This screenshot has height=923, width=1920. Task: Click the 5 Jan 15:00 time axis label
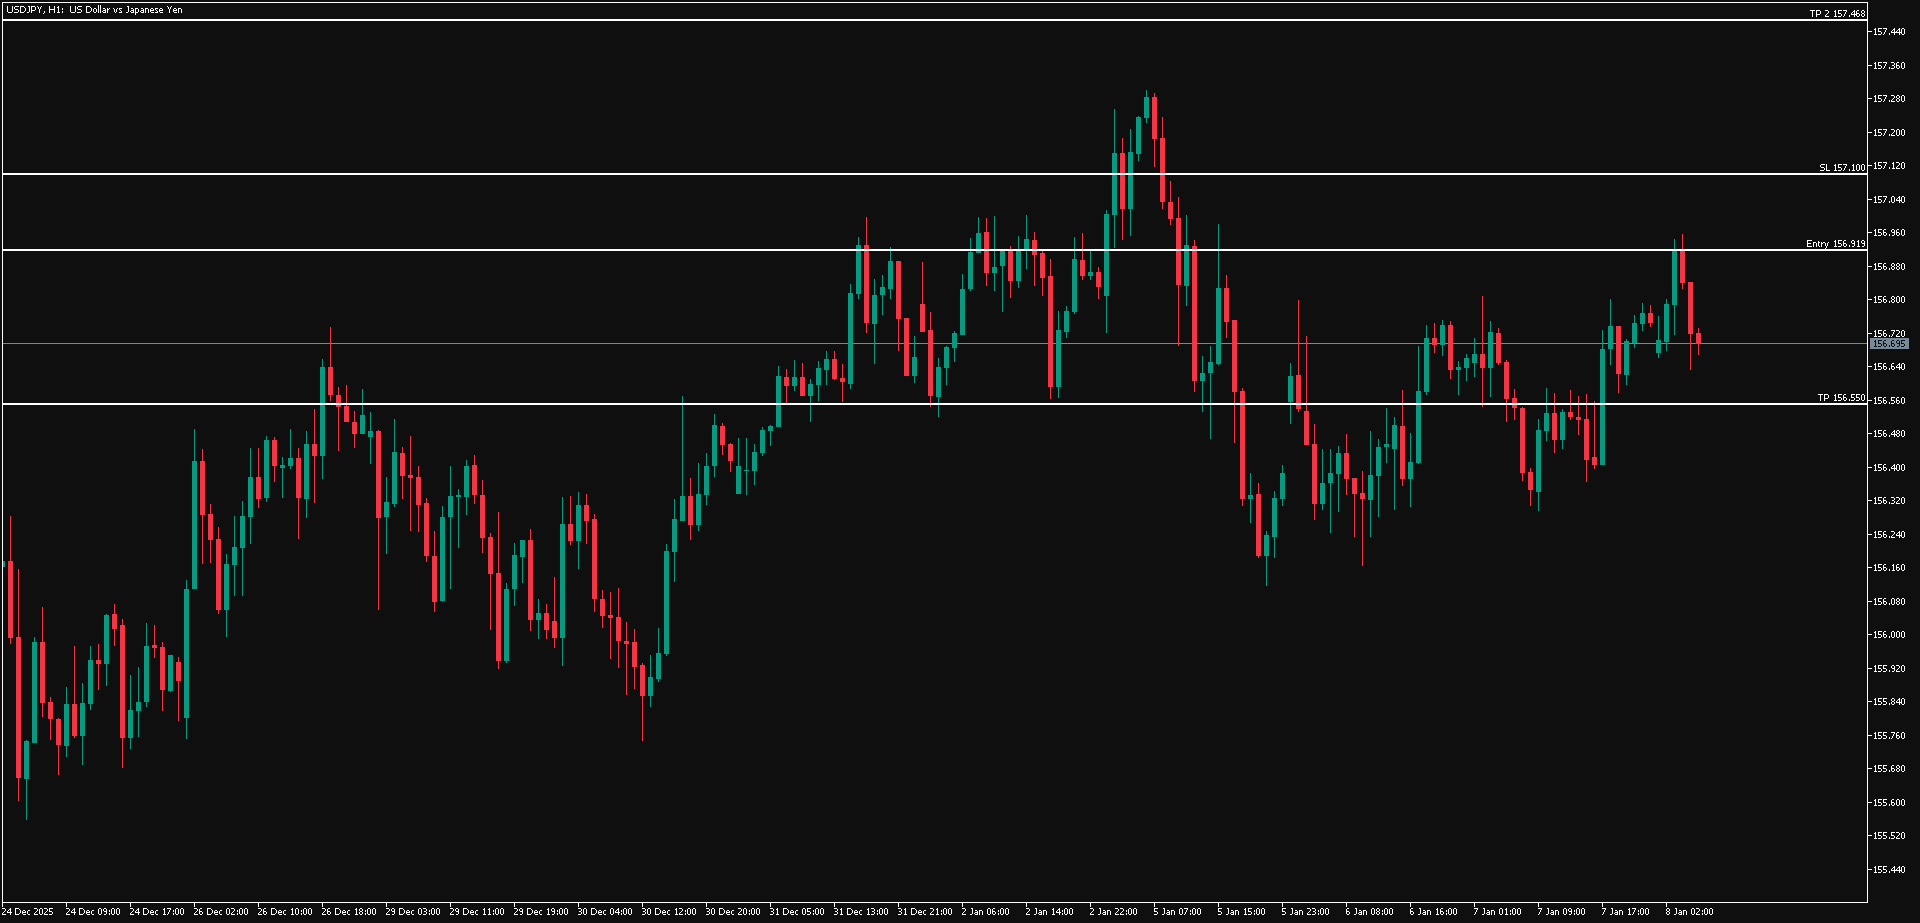pyautogui.click(x=1241, y=912)
